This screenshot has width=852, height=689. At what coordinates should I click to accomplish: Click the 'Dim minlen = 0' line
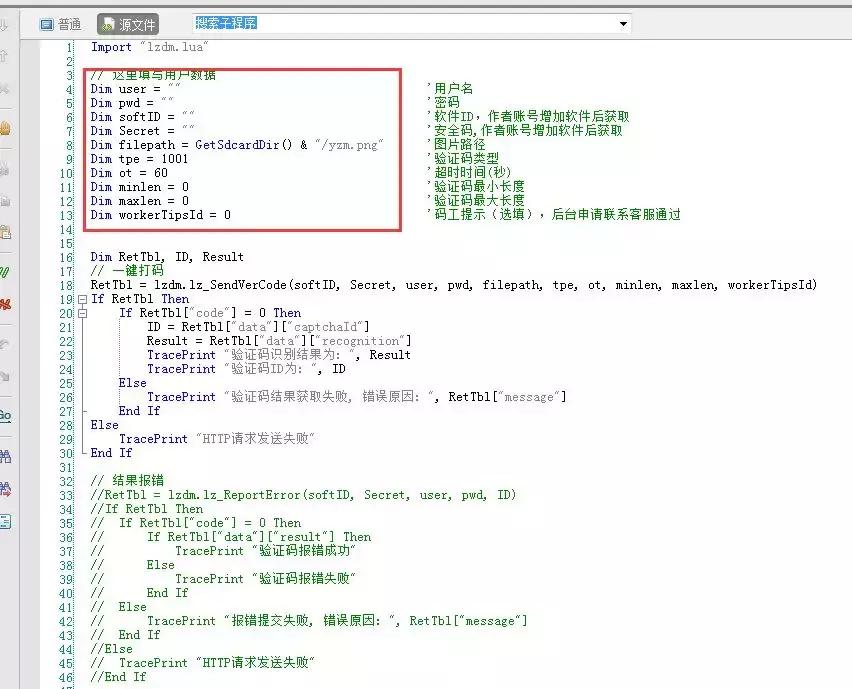[x=140, y=187]
